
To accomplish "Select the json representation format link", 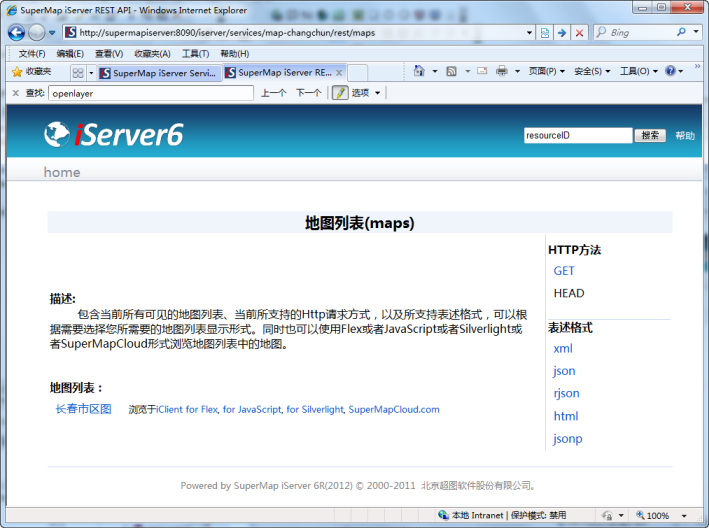I will pos(564,371).
